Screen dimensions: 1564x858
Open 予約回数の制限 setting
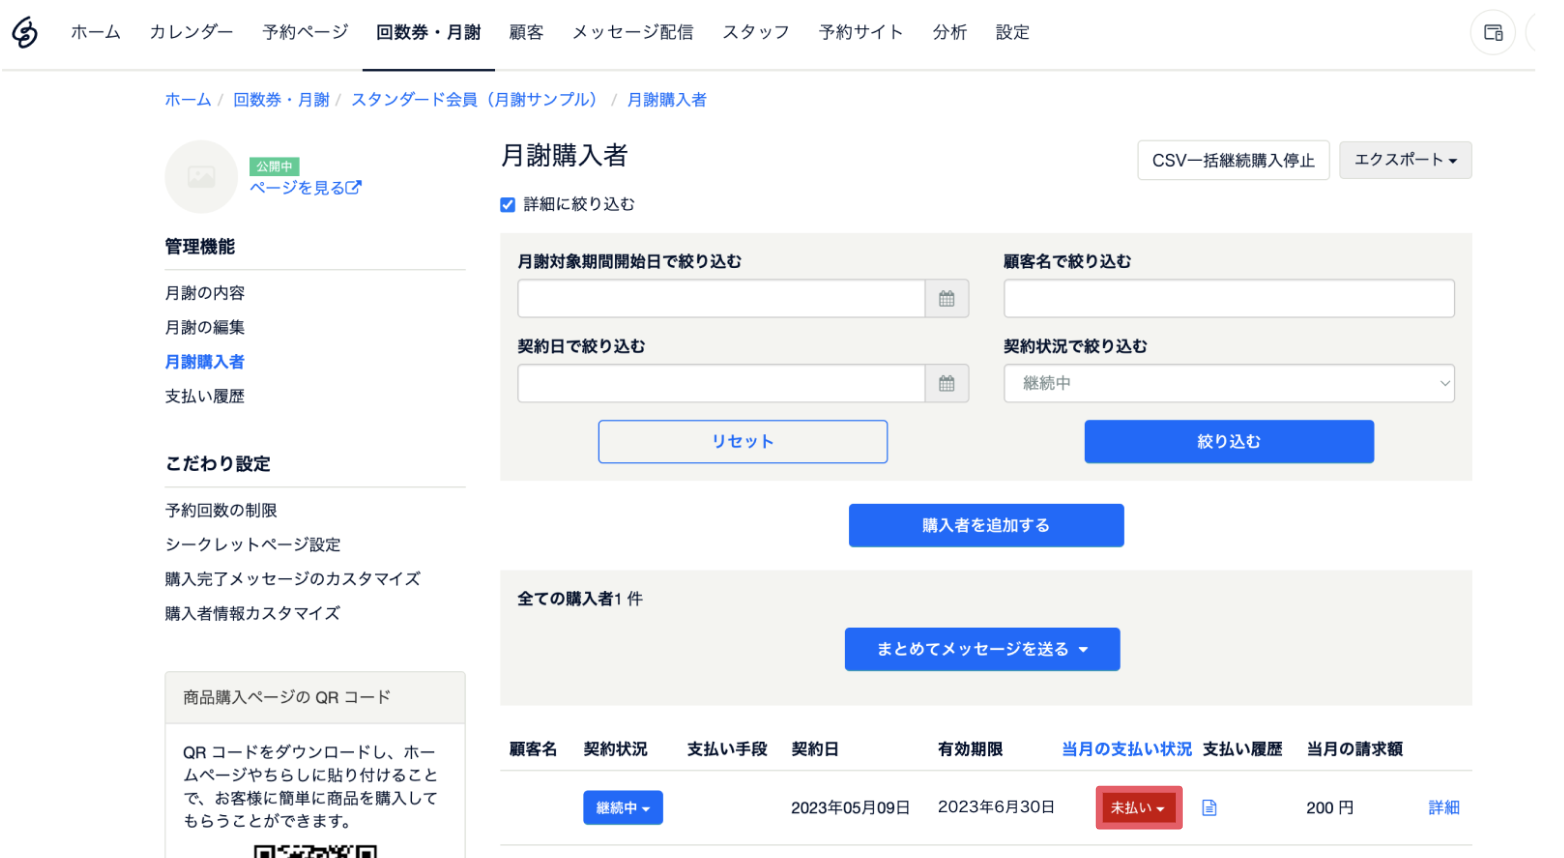tap(221, 511)
